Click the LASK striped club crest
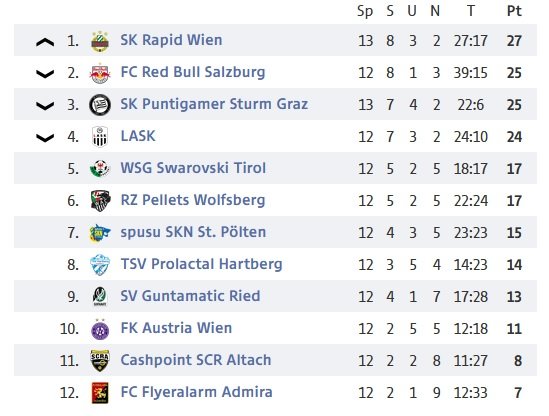 100,137
